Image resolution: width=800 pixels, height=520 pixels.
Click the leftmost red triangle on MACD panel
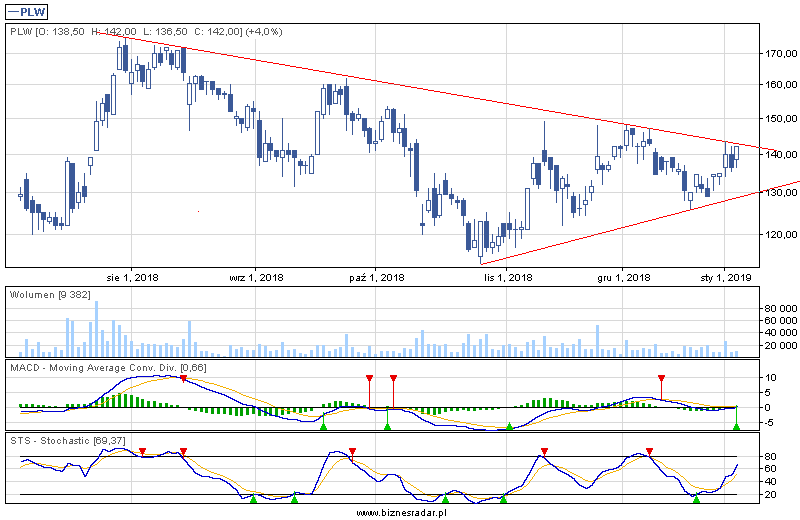click(183, 378)
